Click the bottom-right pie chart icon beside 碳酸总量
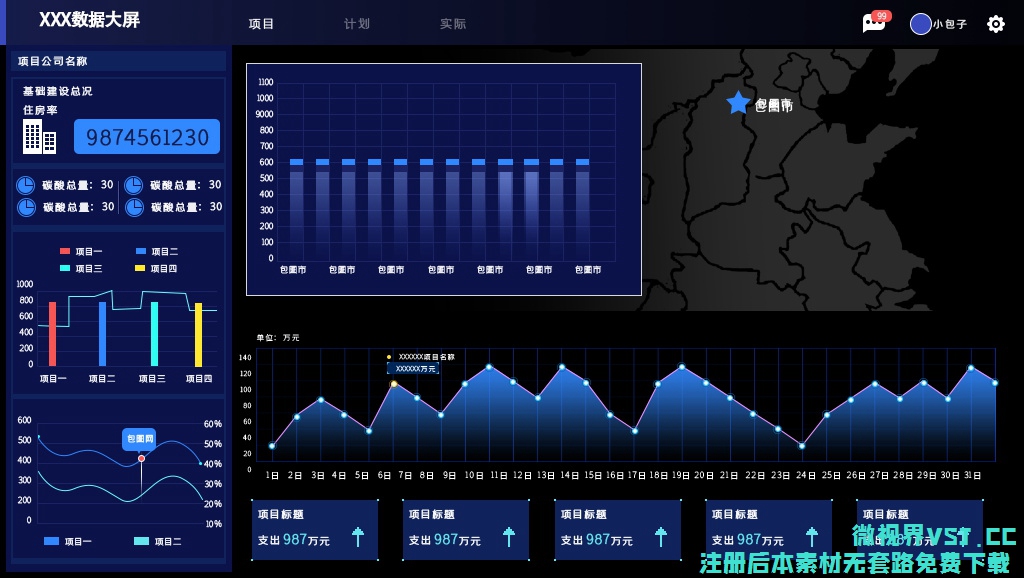Screen dimensions: 1024x578 [x=133, y=207]
